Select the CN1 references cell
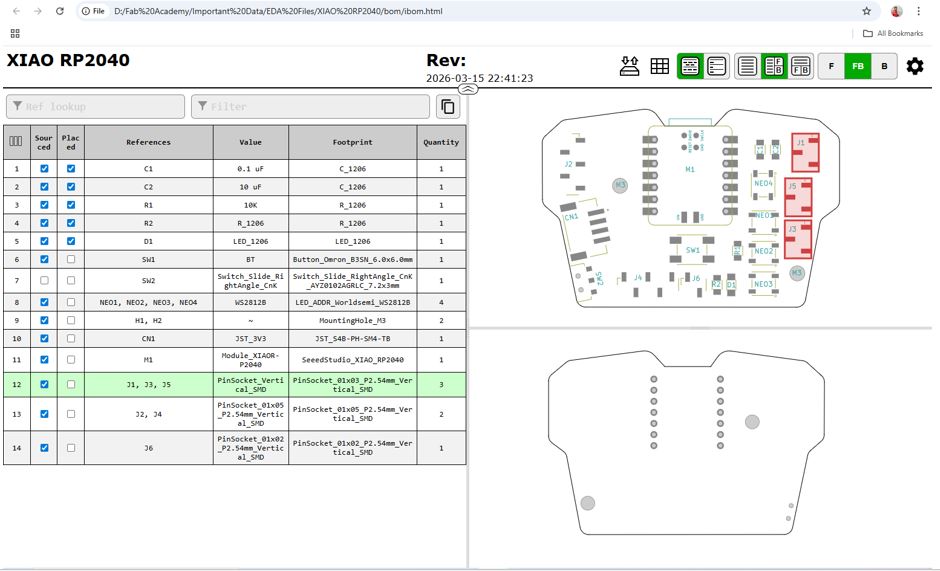Image resolution: width=940 pixels, height=571 pixels. (149, 338)
